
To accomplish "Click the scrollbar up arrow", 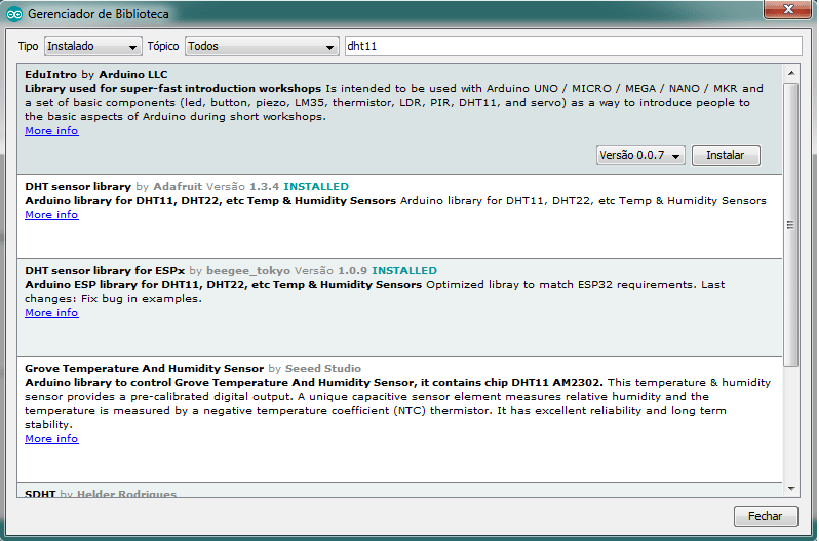I will pyautogui.click(x=791, y=73).
